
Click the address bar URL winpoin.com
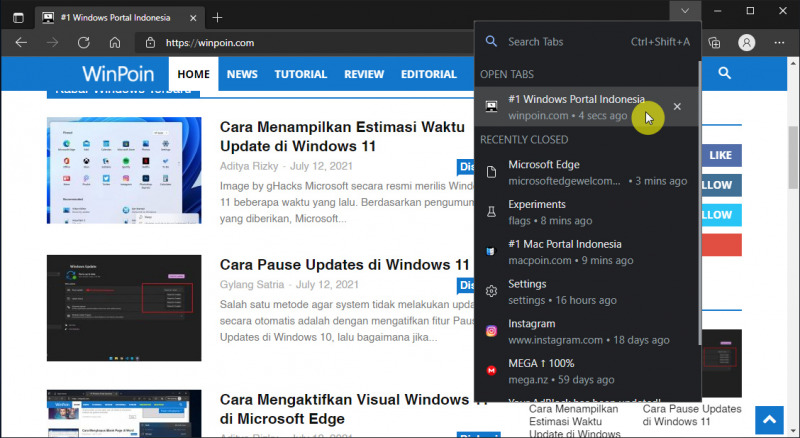[210, 43]
